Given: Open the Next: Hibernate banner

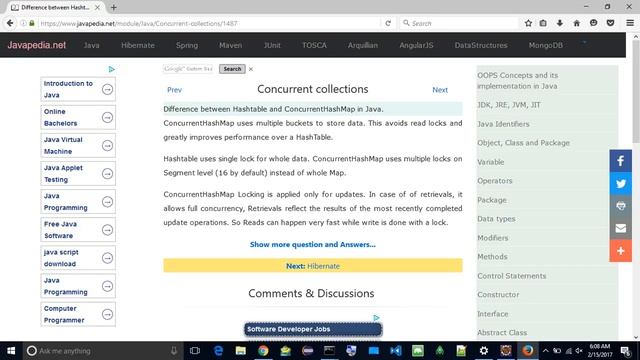Looking at the screenshot, I should click(313, 266).
